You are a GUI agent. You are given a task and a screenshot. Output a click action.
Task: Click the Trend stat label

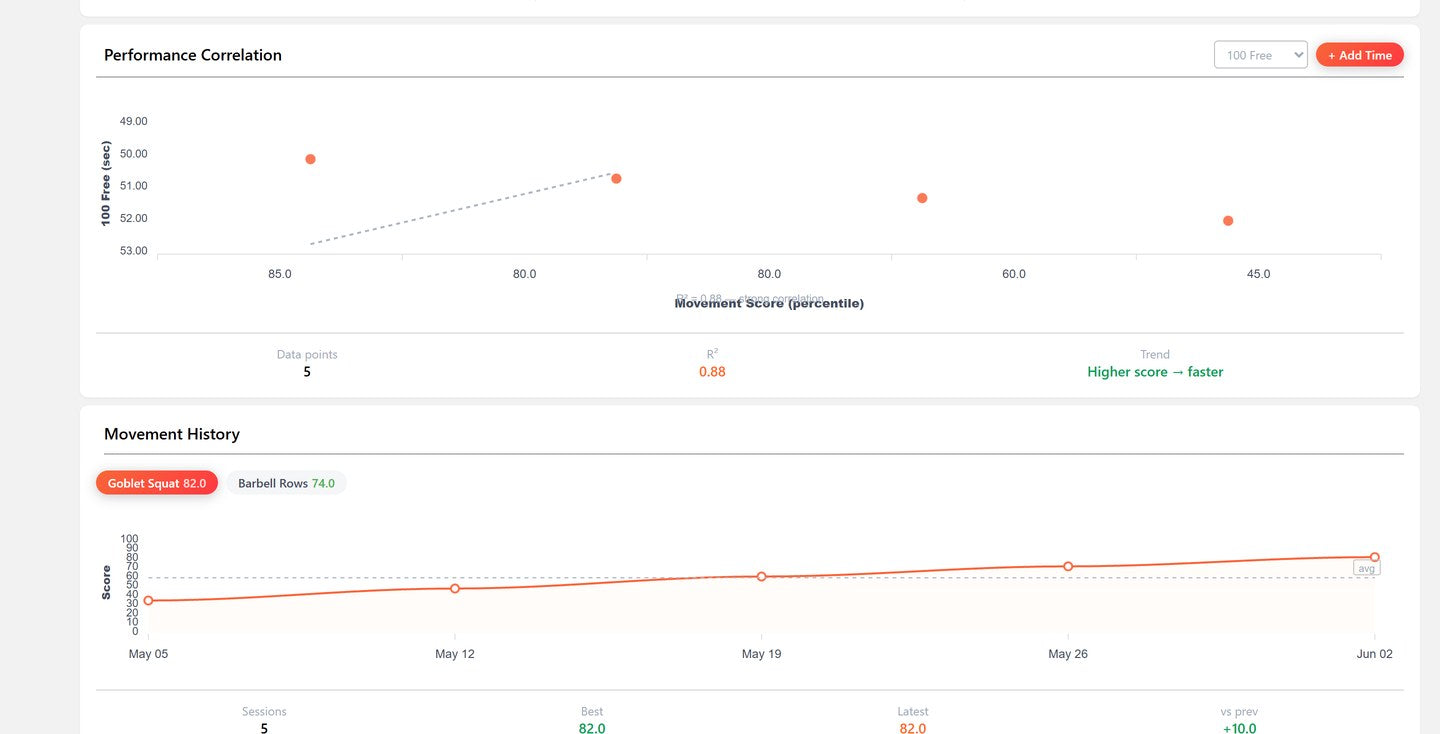coord(1155,354)
